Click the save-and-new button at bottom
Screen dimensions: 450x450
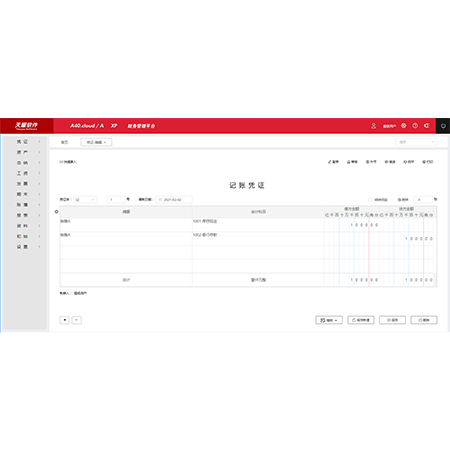click(361, 320)
